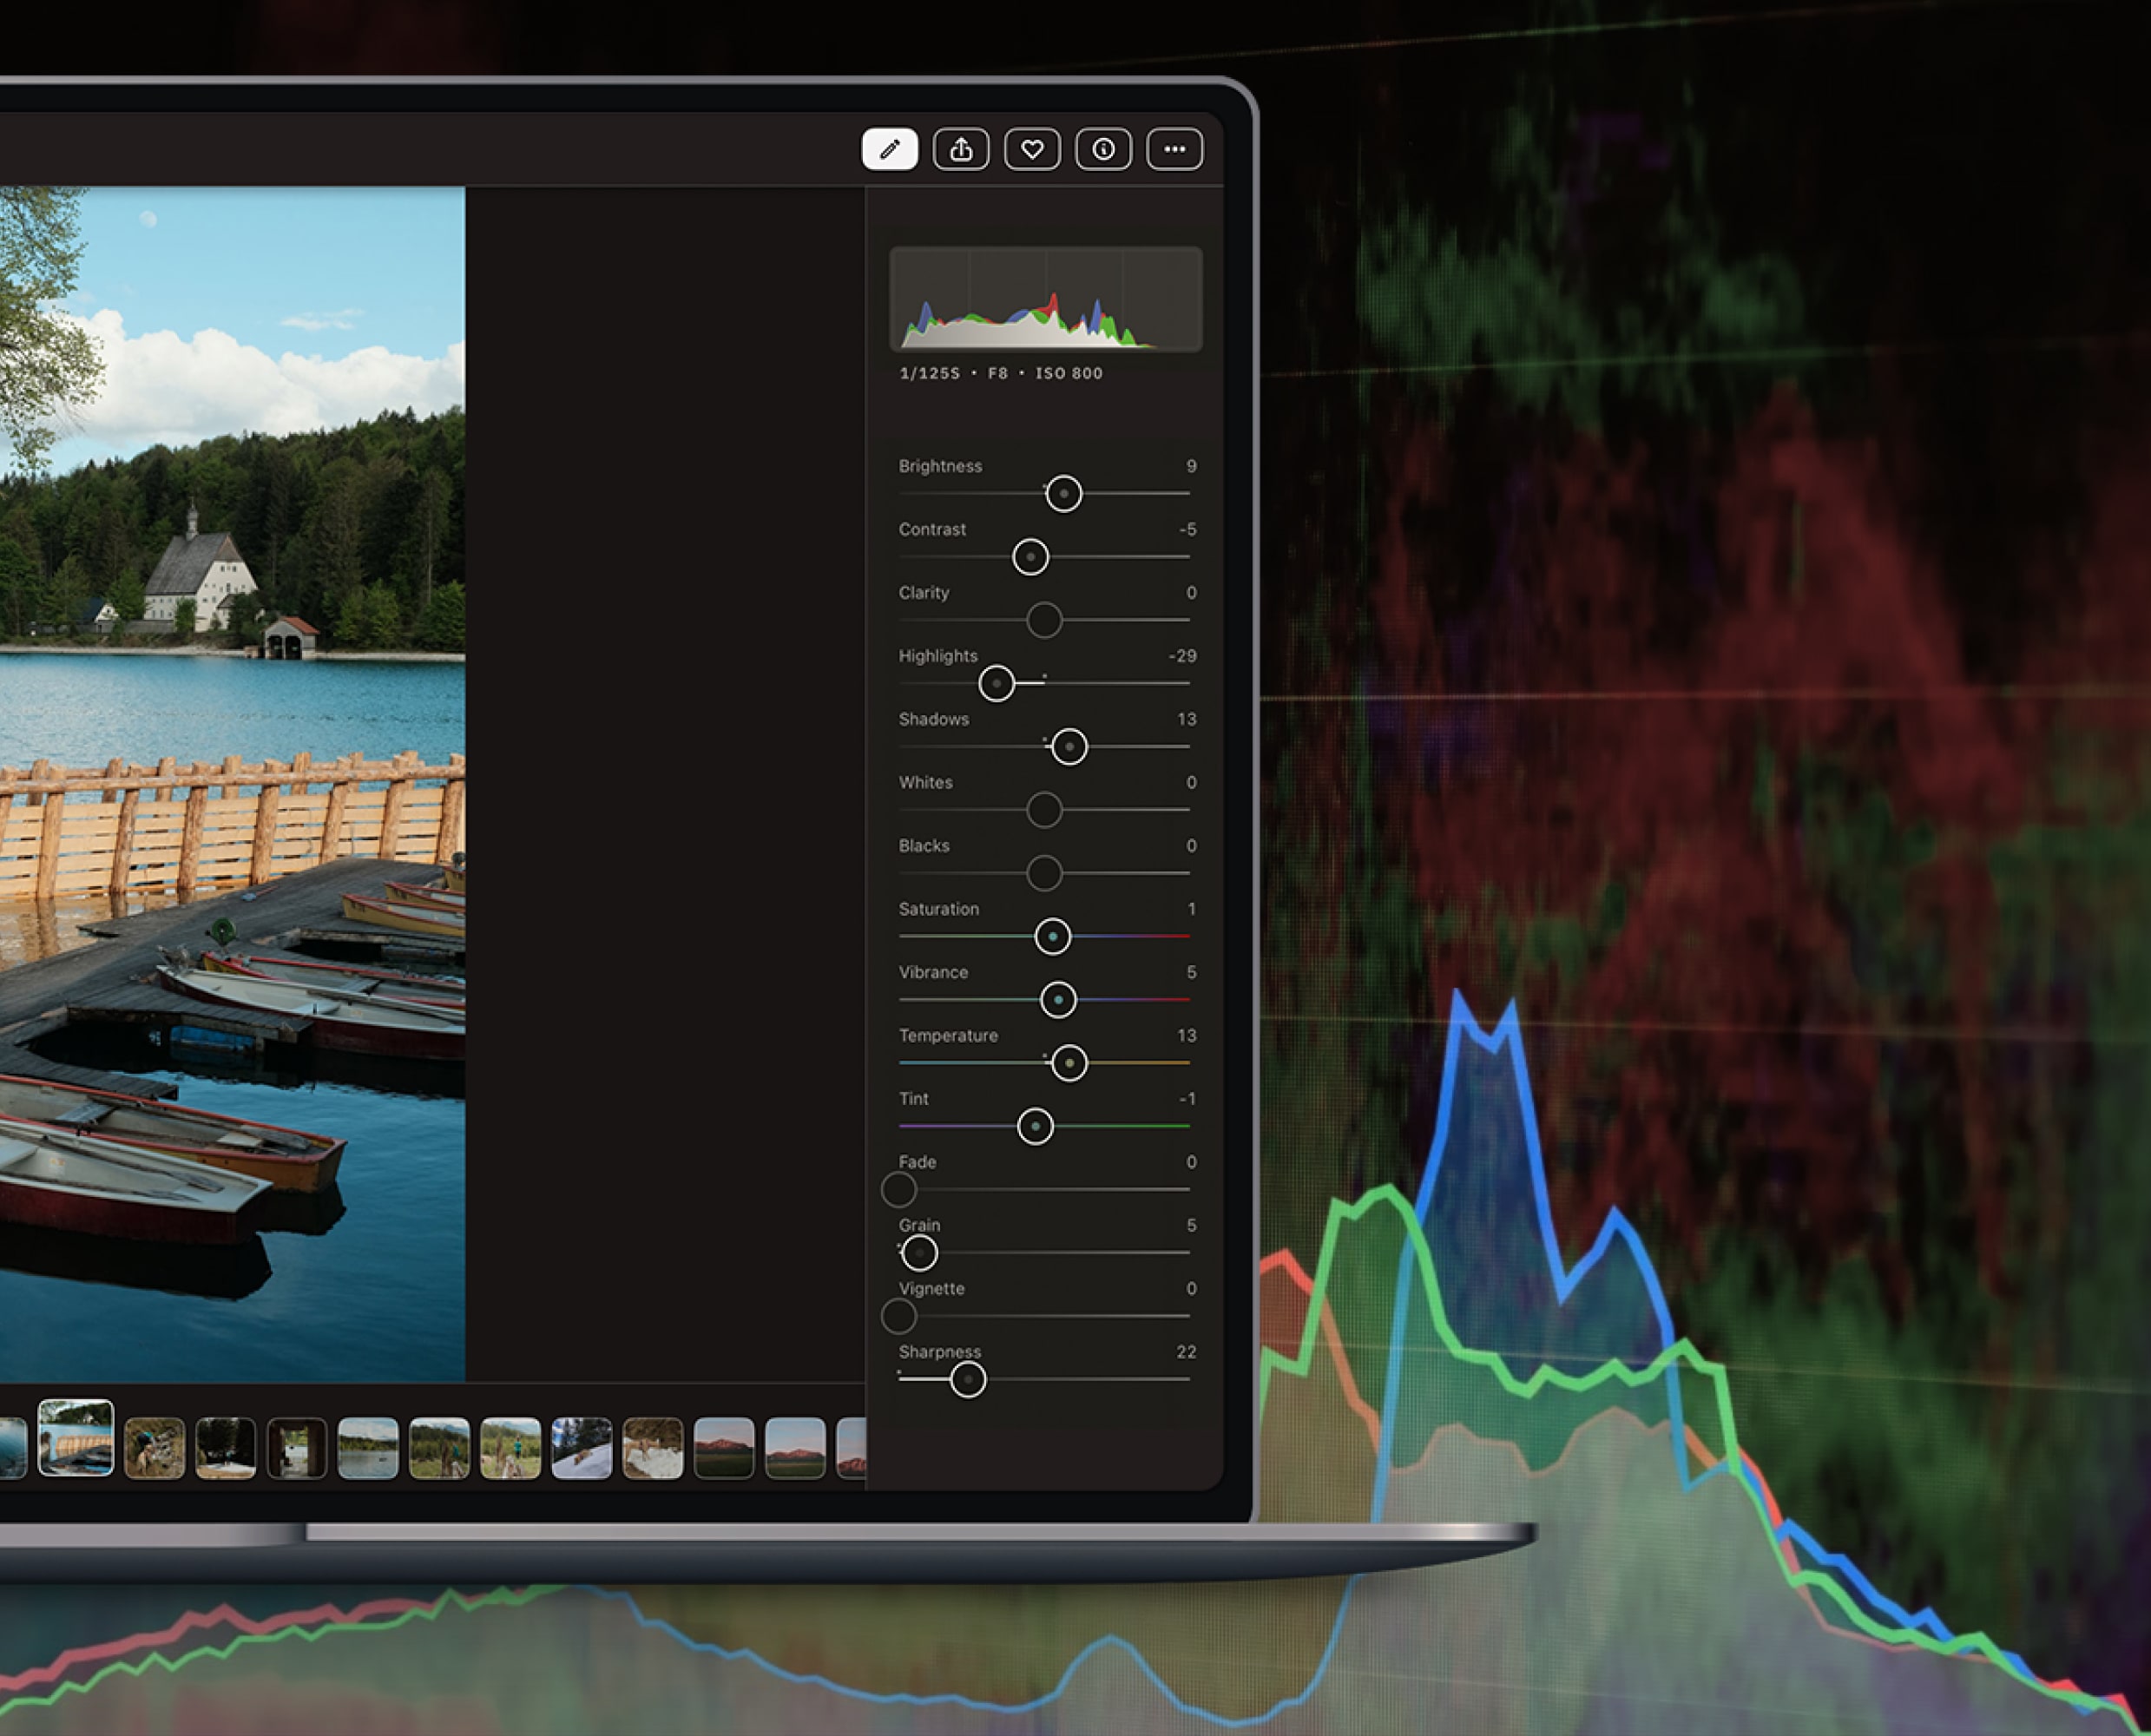Select first red mountain sunset thumbnail
Image resolution: width=2151 pixels, height=1736 pixels.
click(x=723, y=1448)
